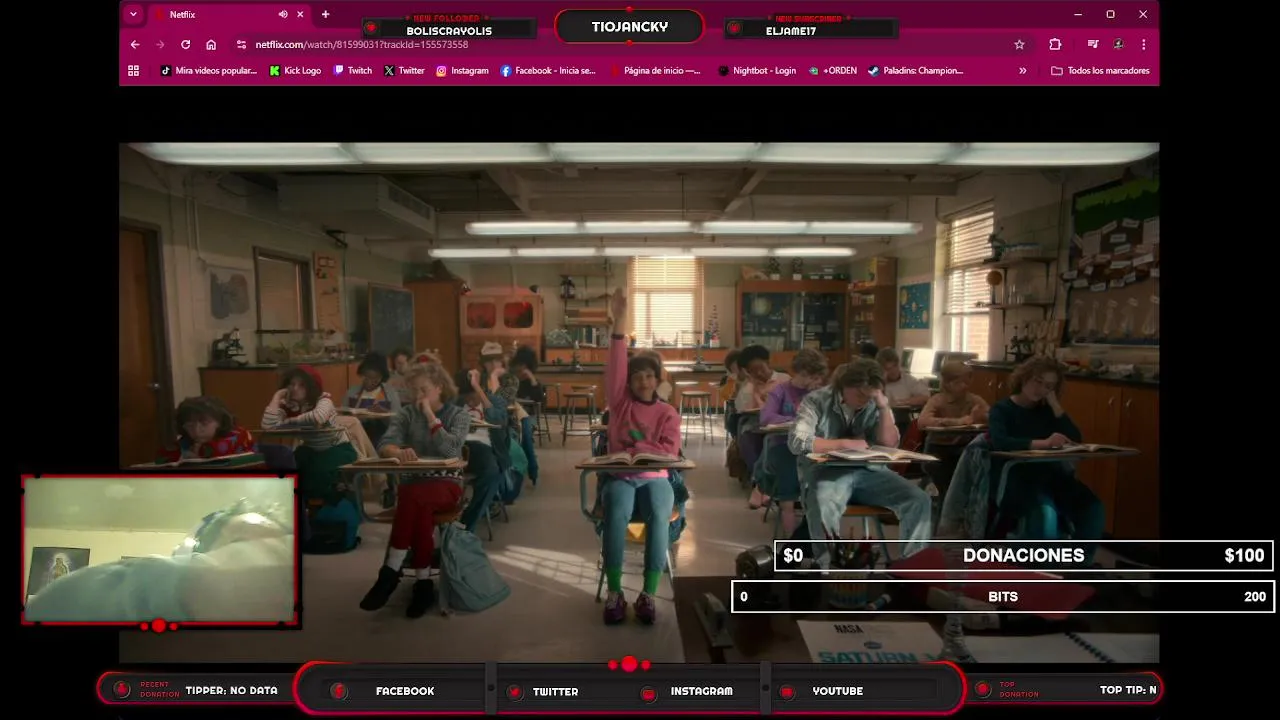Screen dimensions: 1280x720
Task: Click the TWITTER overlay label
Action: point(555,691)
